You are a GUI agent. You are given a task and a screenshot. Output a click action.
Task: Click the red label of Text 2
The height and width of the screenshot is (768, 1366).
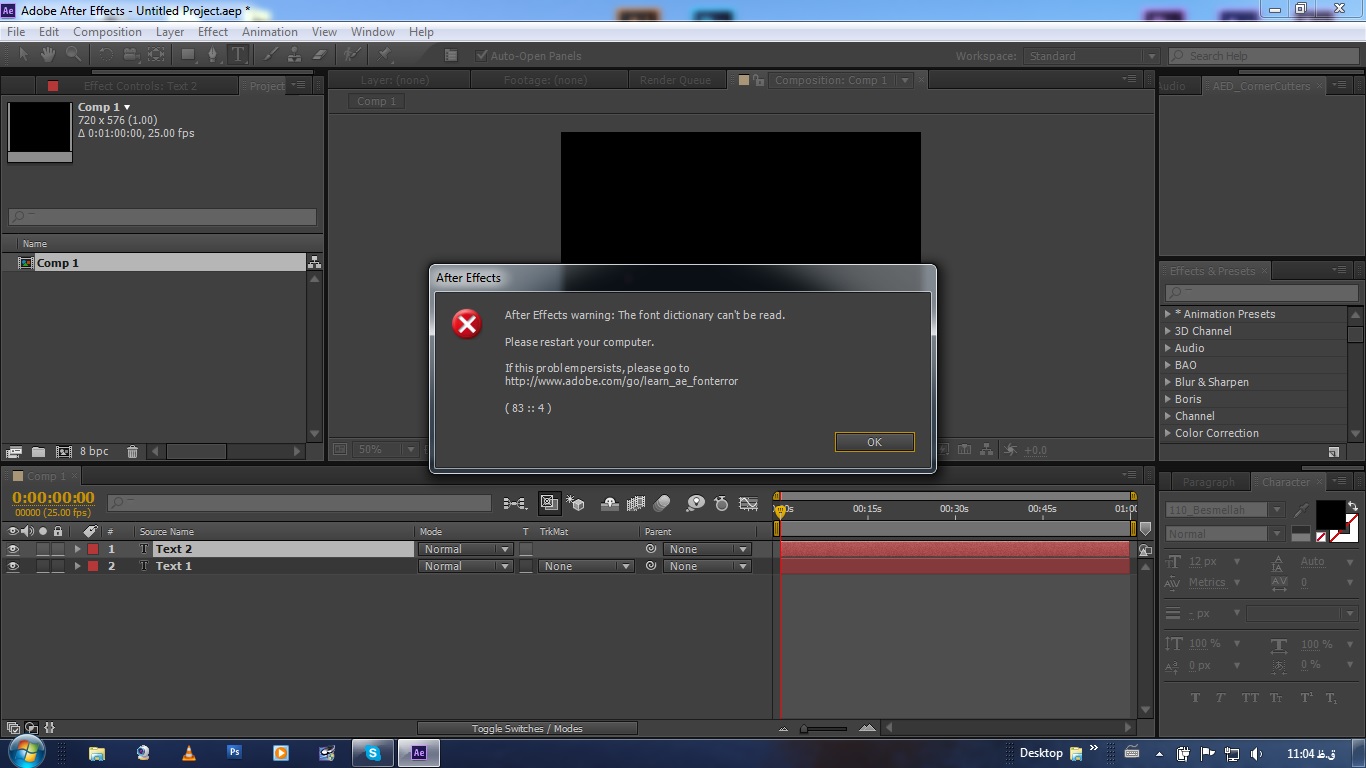[93, 549]
